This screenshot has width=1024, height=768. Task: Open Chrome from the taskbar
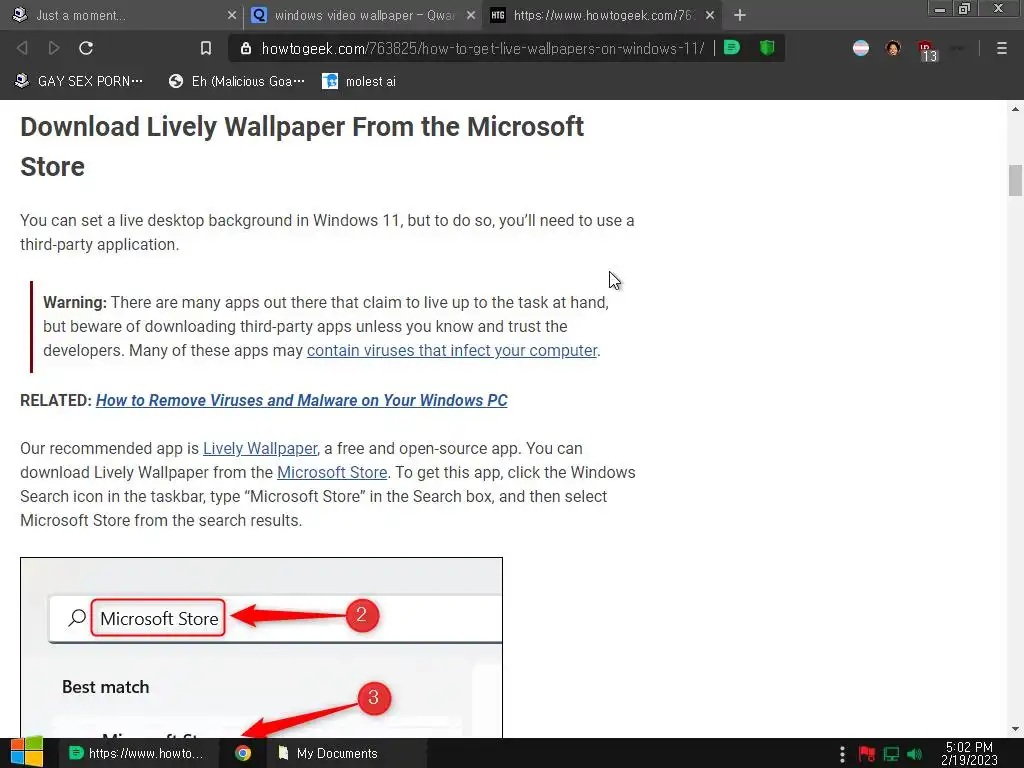243,753
